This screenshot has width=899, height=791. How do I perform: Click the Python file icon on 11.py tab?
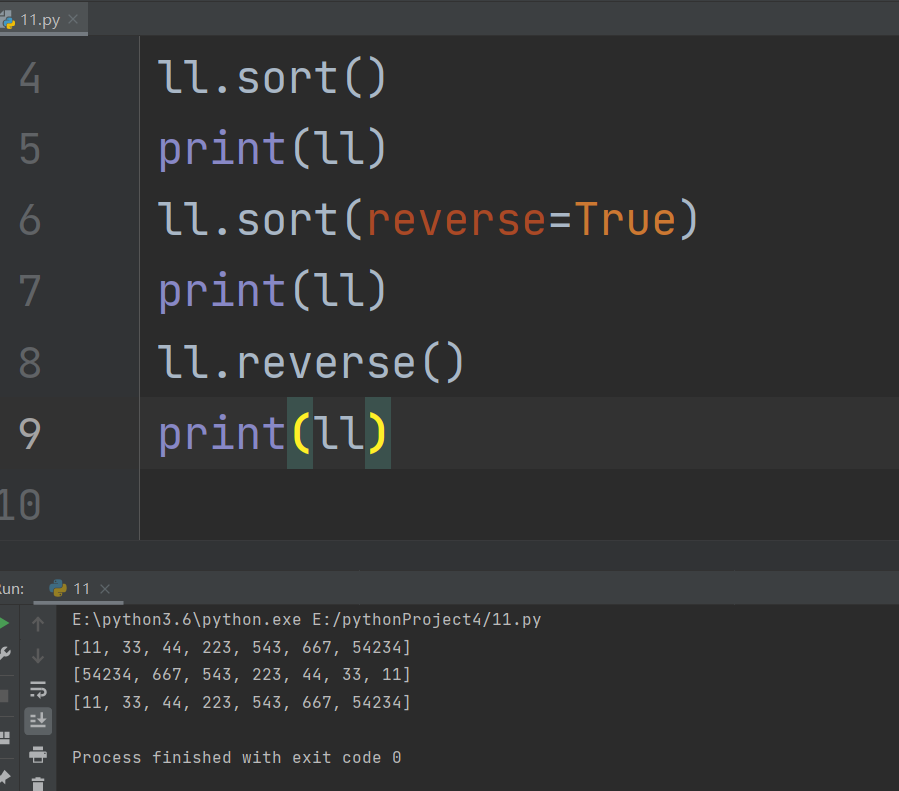[7, 20]
